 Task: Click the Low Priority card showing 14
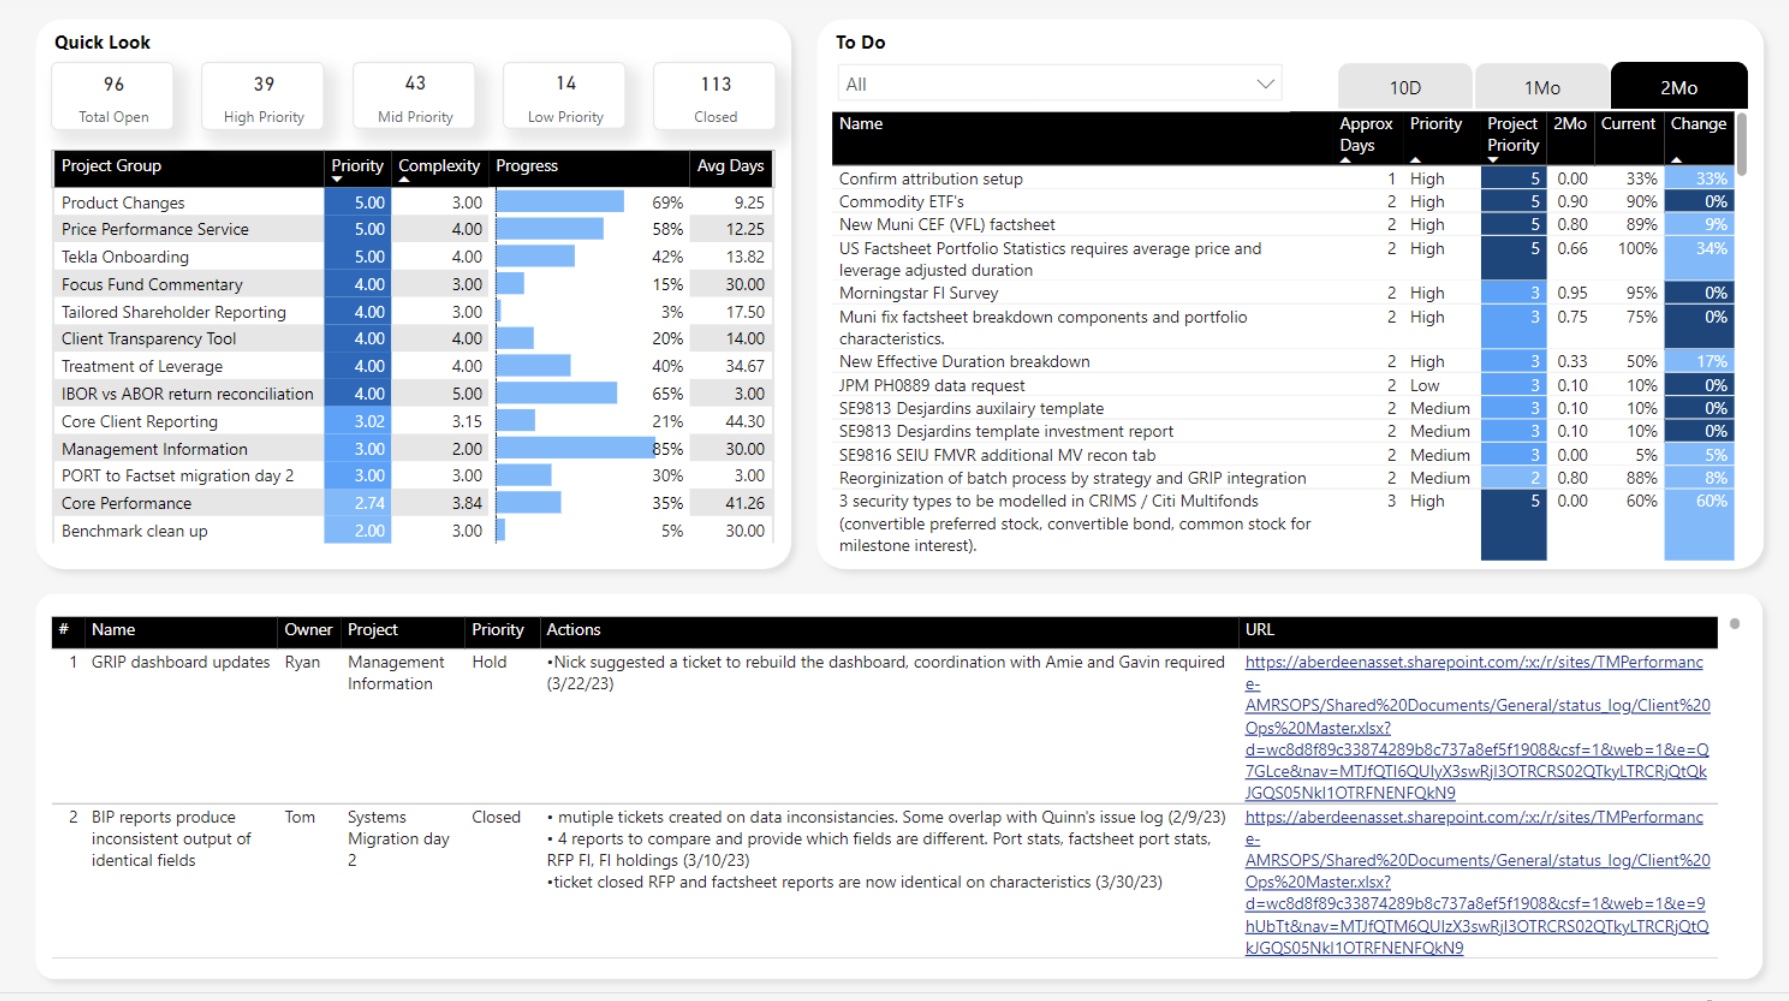(x=565, y=97)
